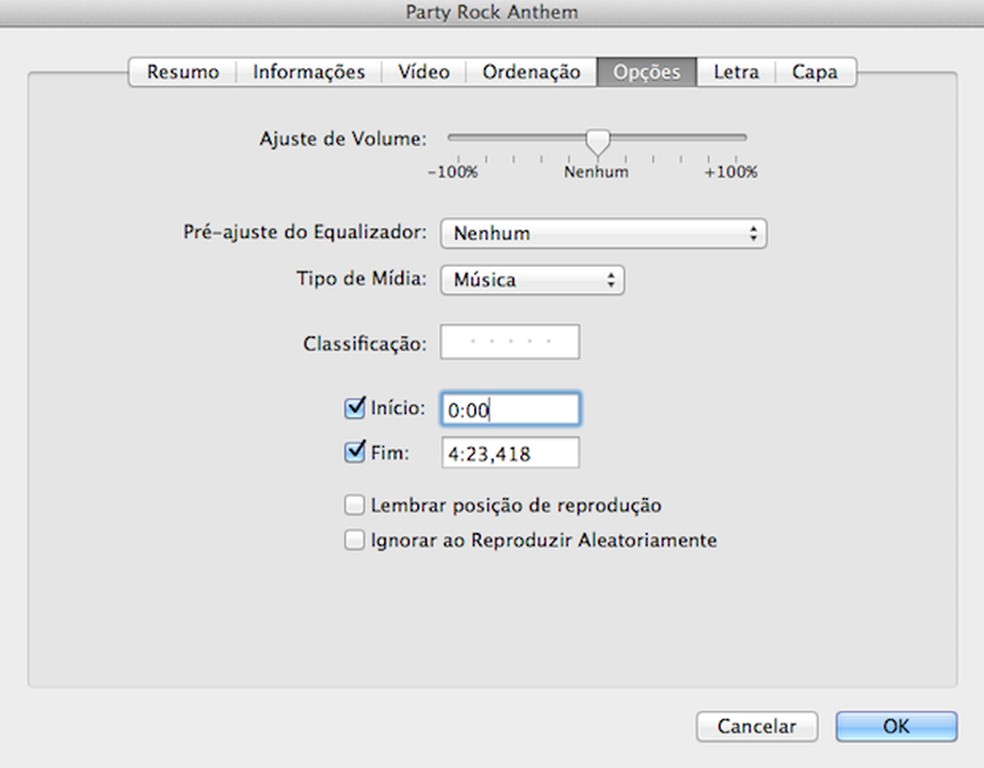Image resolution: width=984 pixels, height=768 pixels.
Task: Click the Fim time field
Action: [510, 453]
